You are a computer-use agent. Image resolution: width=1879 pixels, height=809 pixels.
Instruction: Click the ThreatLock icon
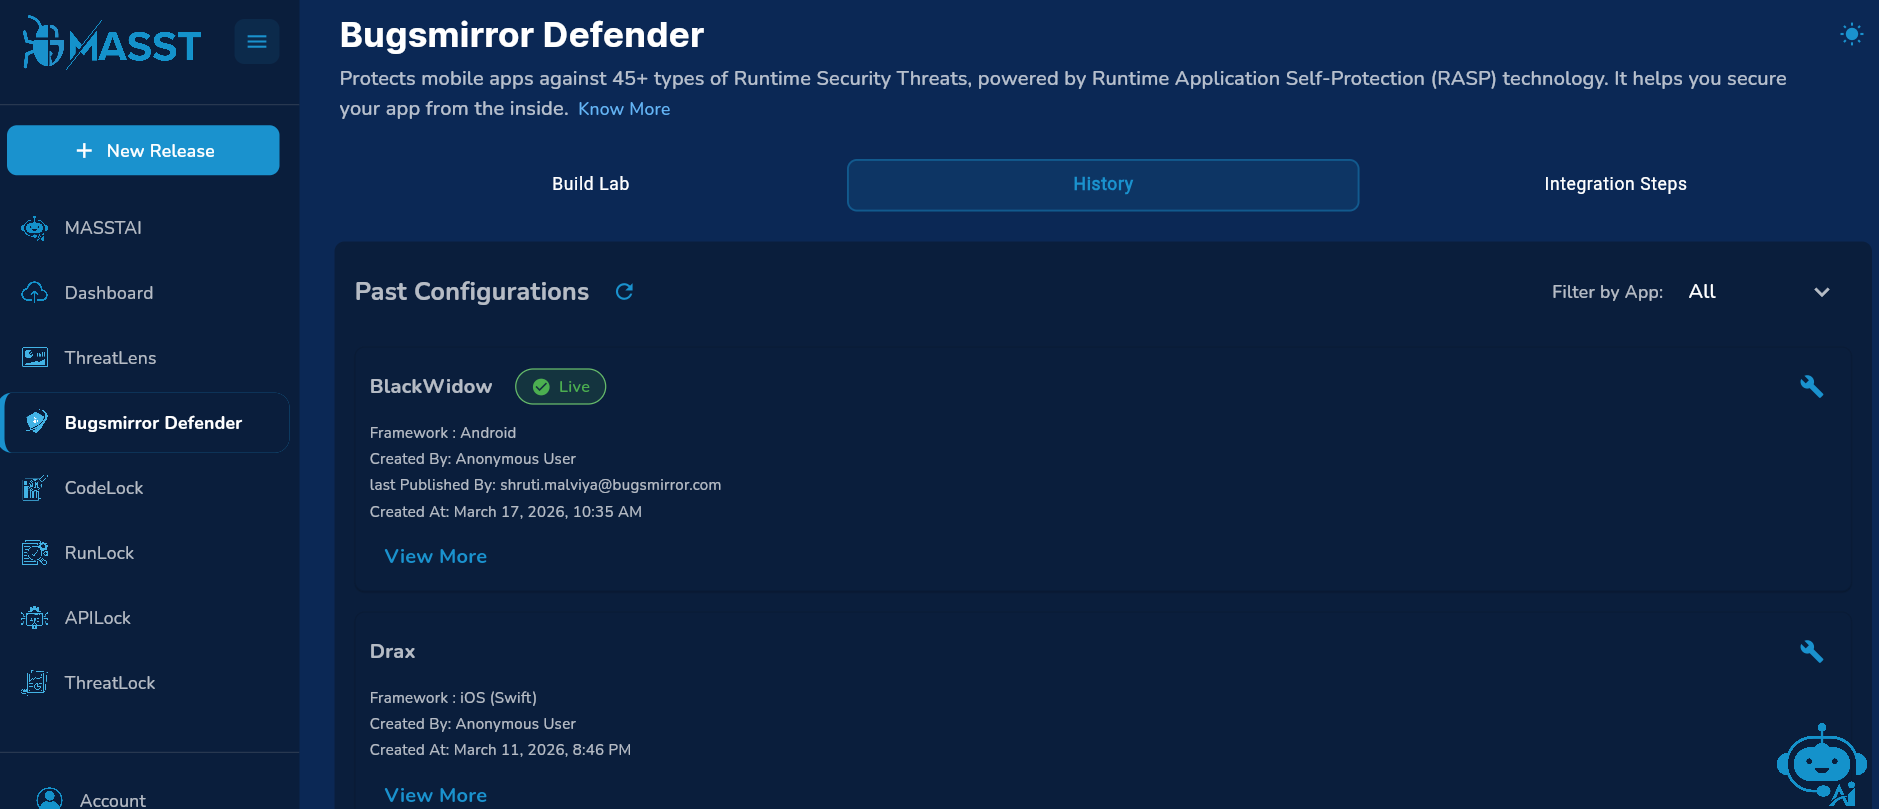tap(35, 683)
